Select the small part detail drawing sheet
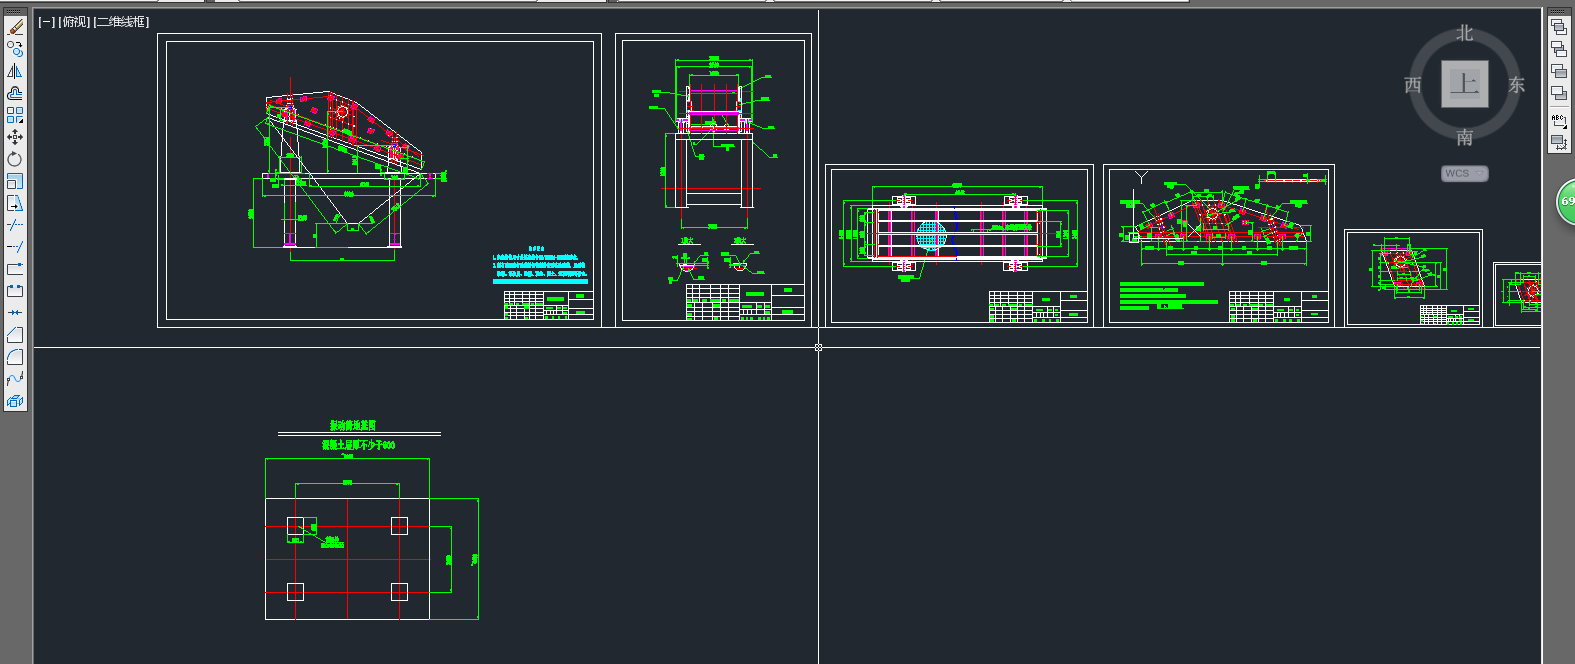This screenshot has width=1575, height=664. point(1413,278)
